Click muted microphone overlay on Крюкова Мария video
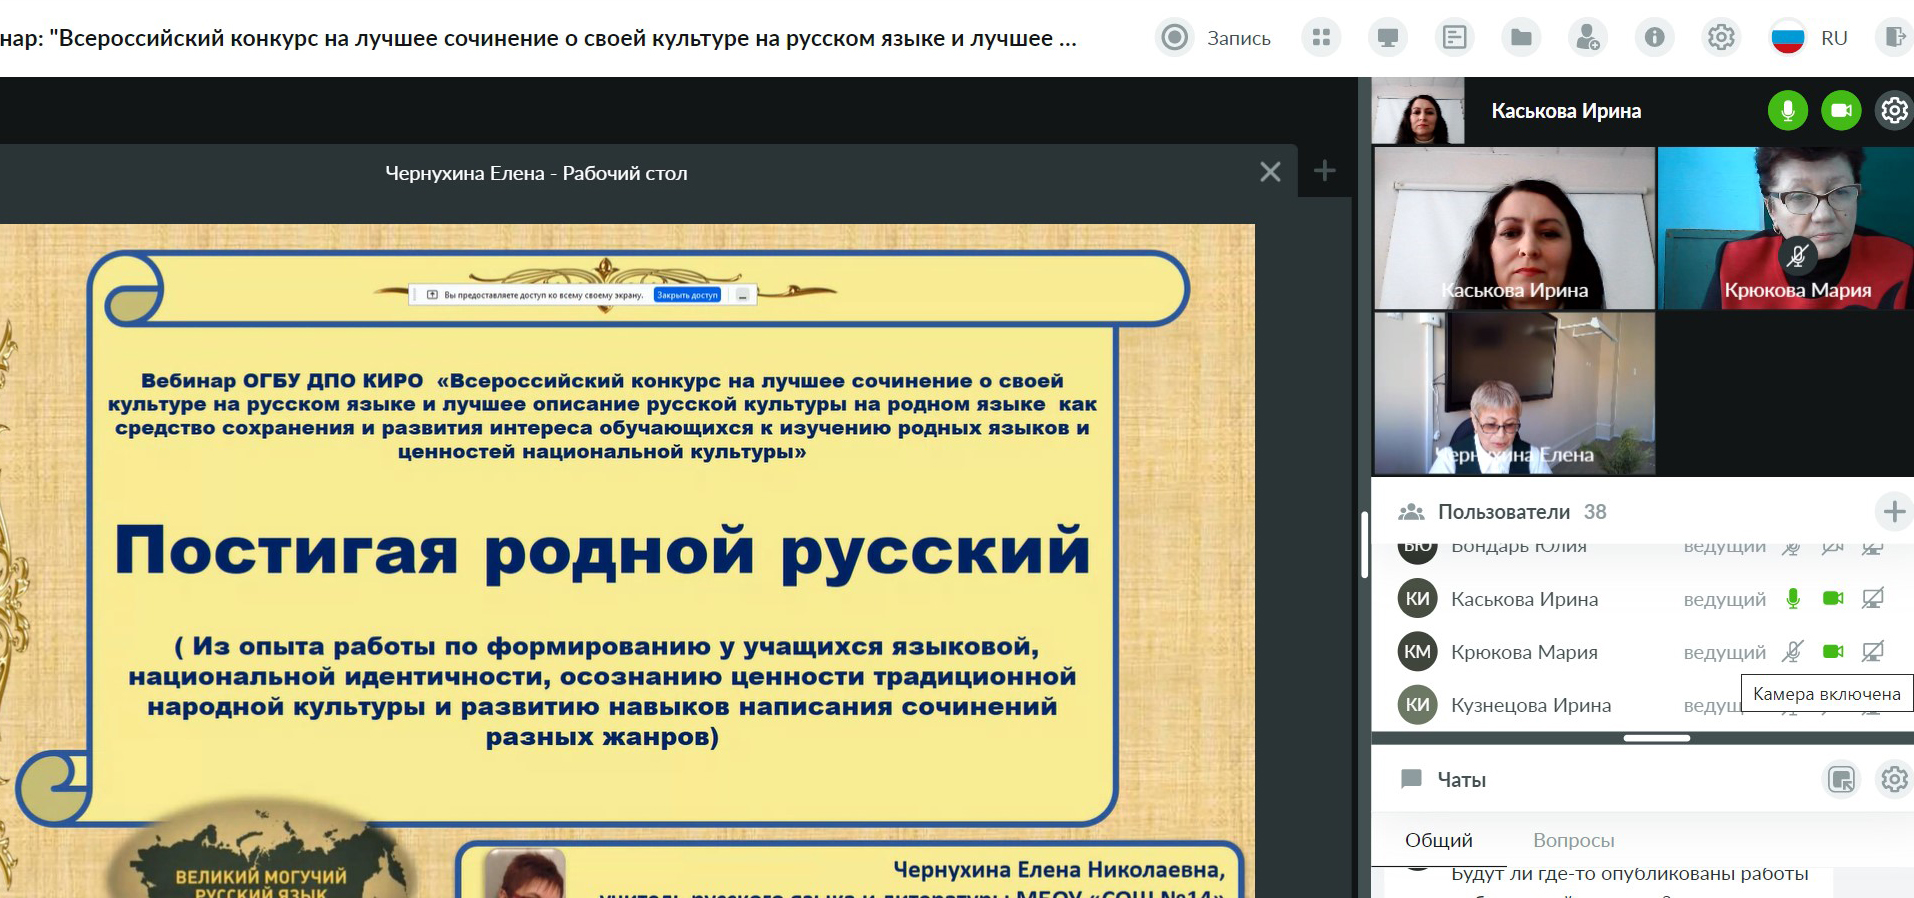The image size is (1914, 898). tap(1797, 256)
